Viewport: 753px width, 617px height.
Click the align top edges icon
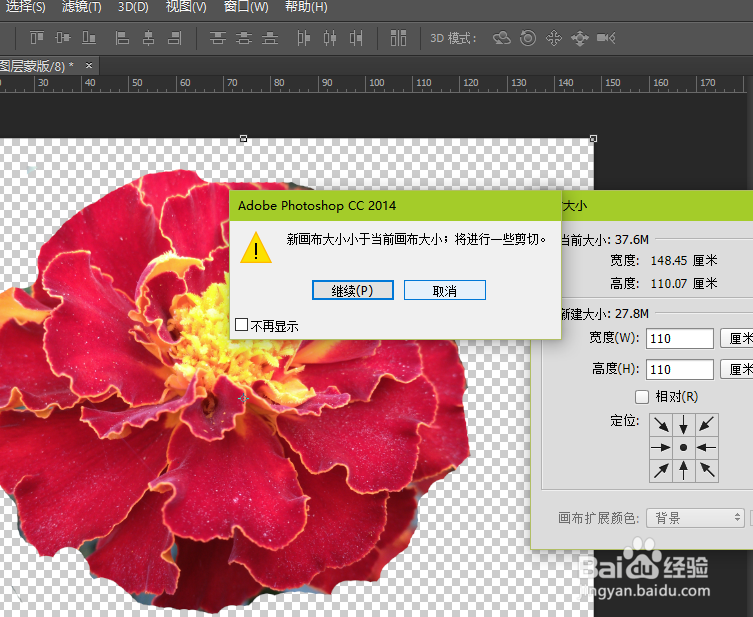coord(37,37)
